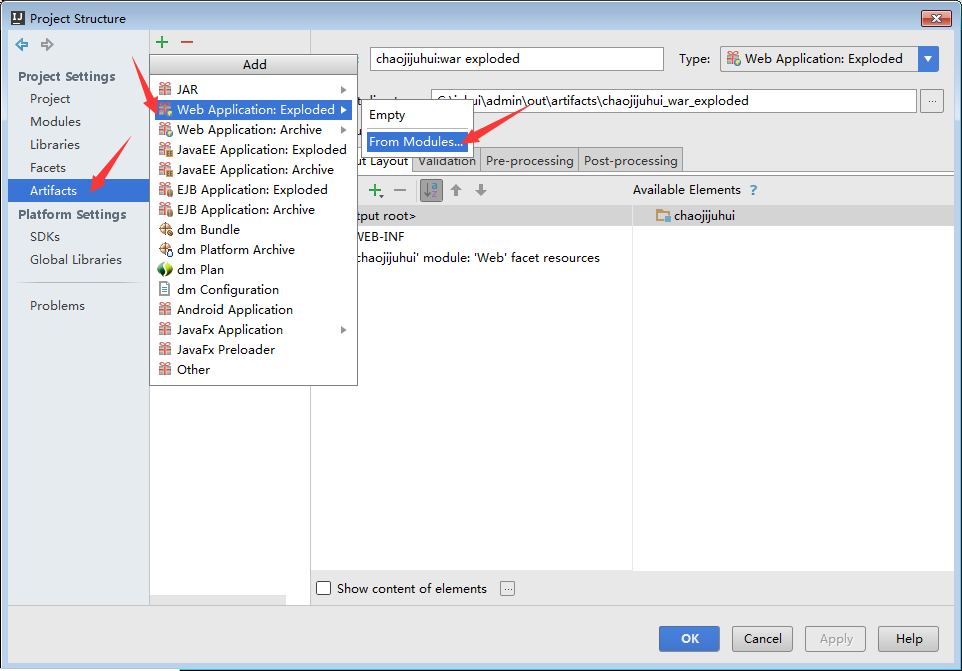
Task: Open Global Libraries in sidebar
Action: click(75, 259)
